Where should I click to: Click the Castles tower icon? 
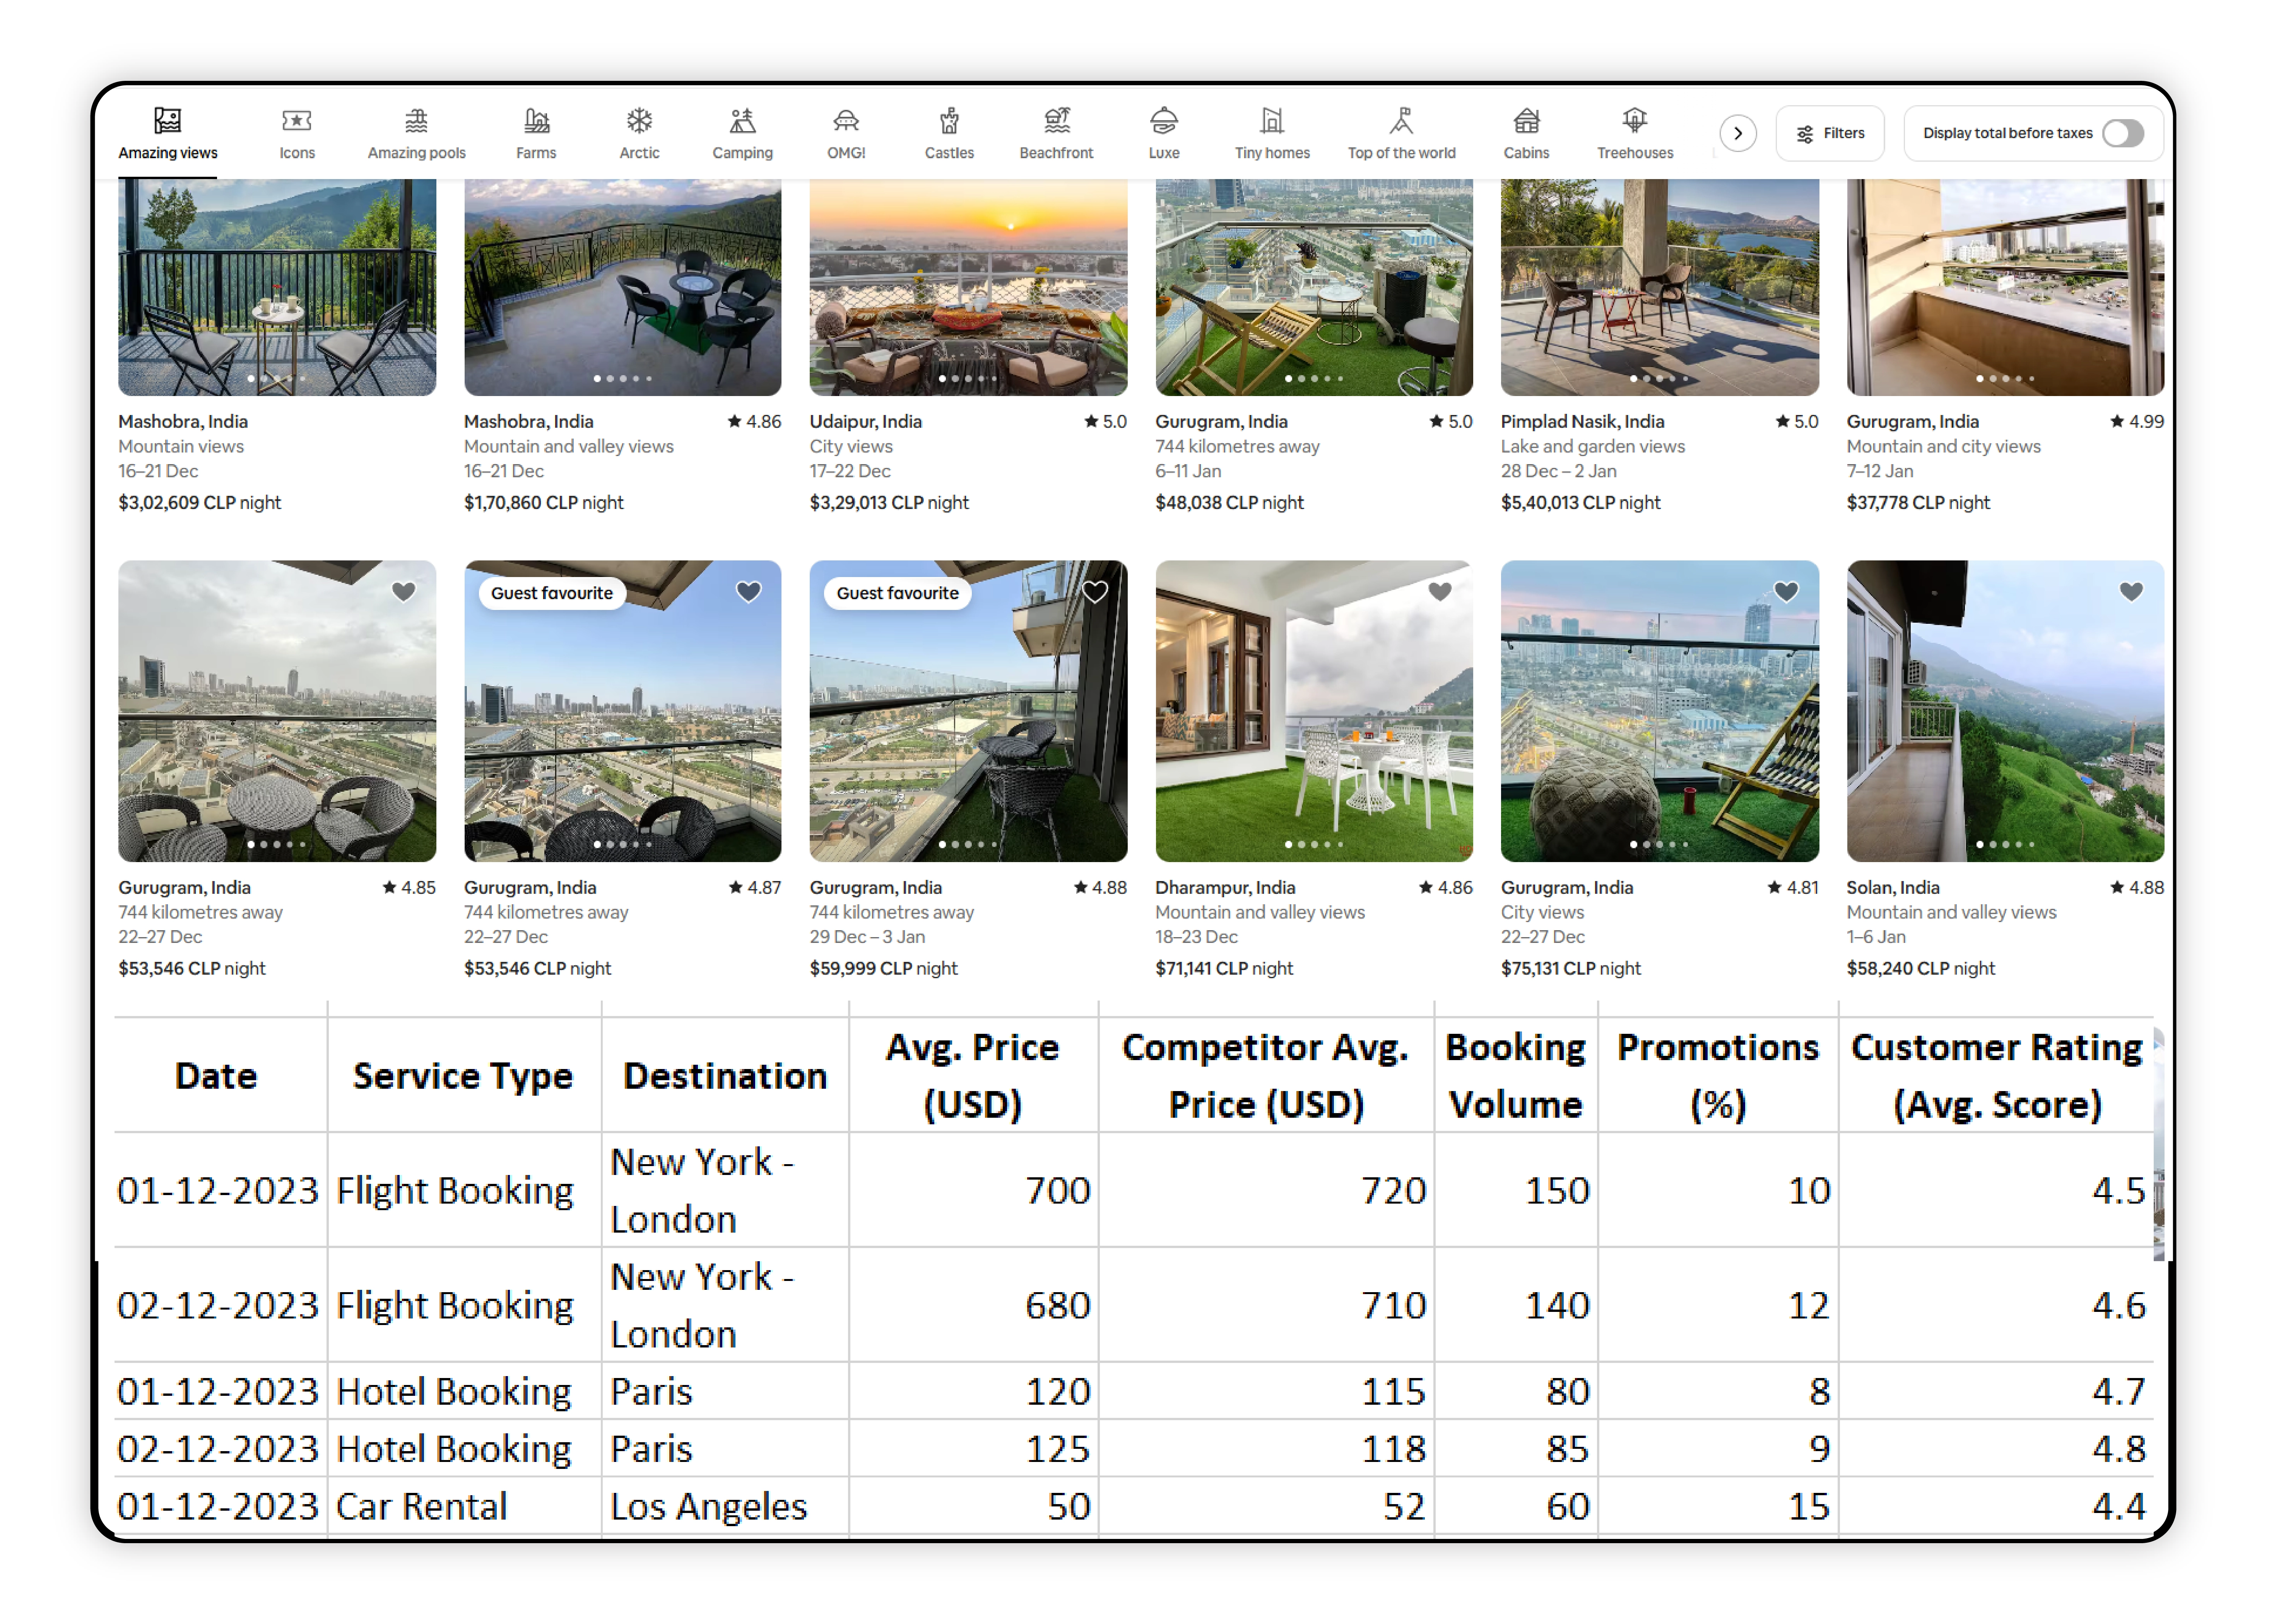tap(949, 121)
